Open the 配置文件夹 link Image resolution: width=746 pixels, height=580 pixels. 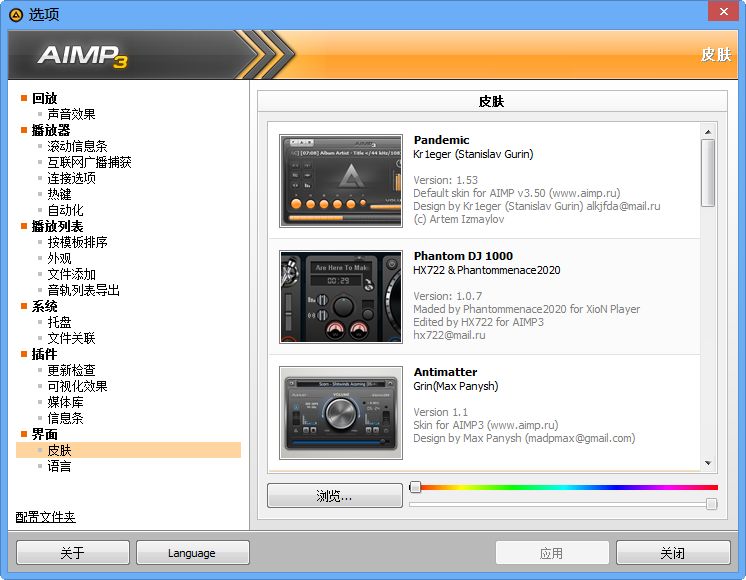click(46, 517)
